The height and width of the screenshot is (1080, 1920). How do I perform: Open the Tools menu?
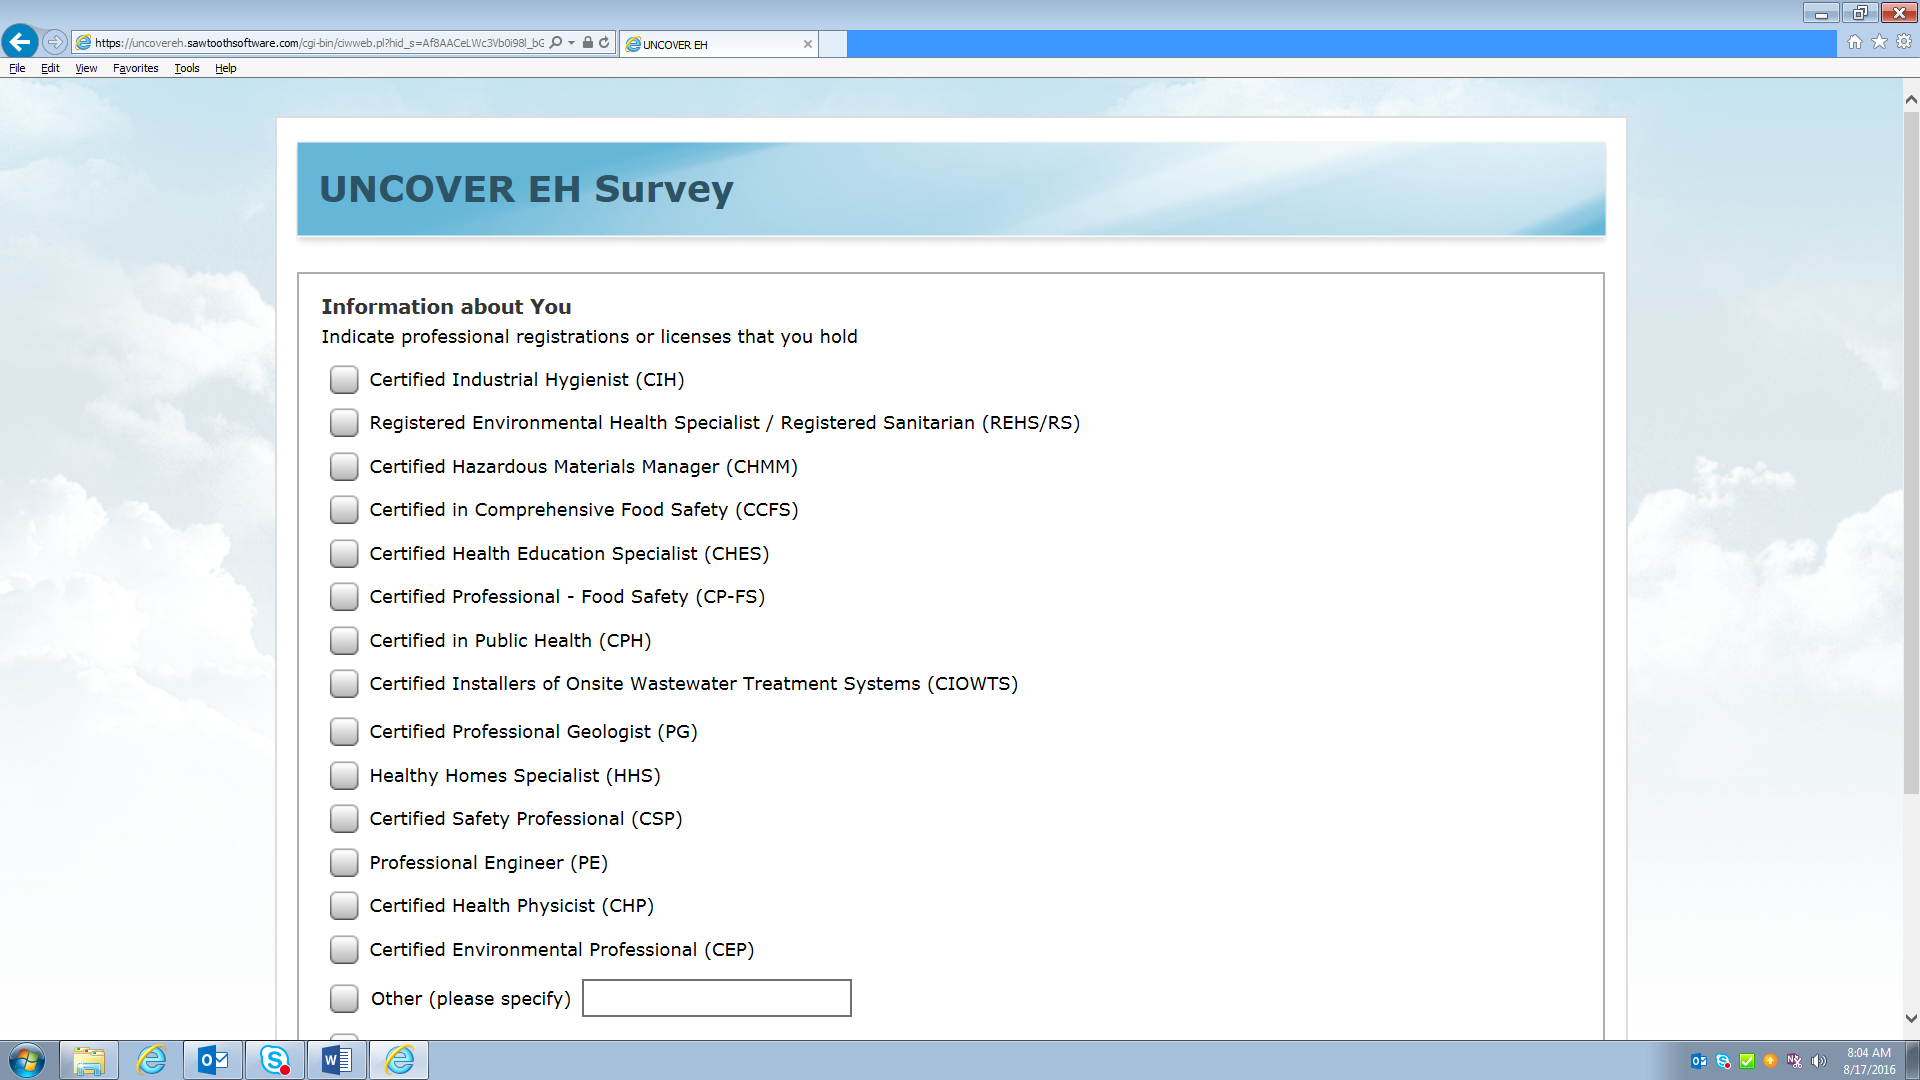point(186,68)
